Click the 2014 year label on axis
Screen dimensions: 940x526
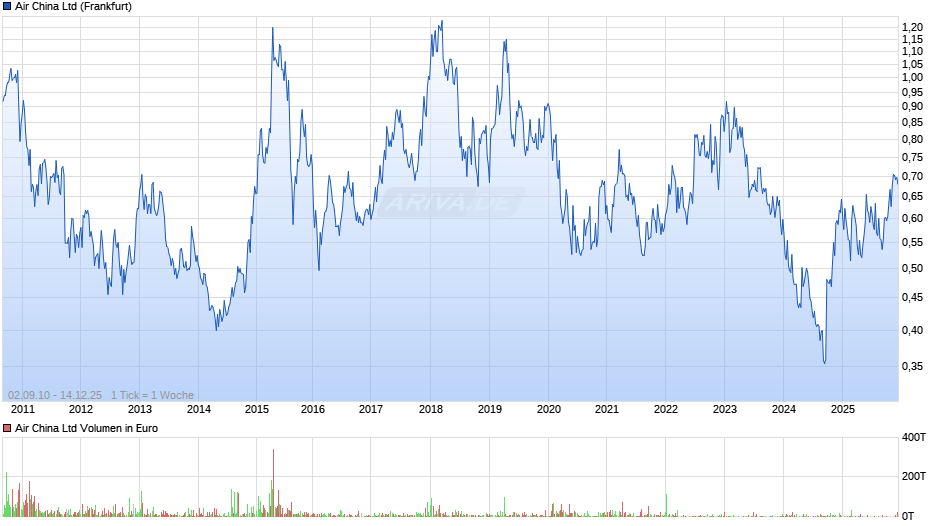tap(199, 409)
